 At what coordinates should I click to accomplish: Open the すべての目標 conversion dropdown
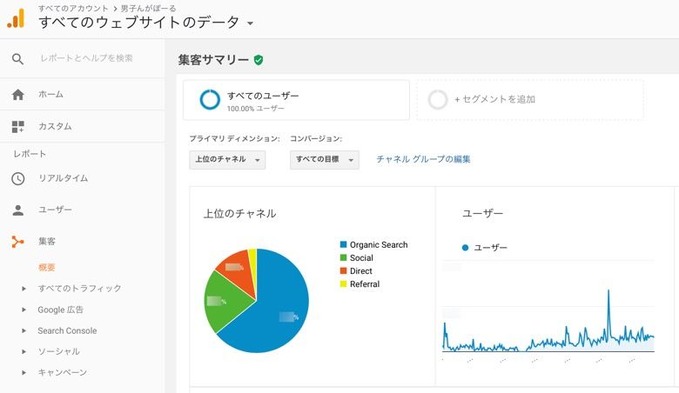coord(324,160)
